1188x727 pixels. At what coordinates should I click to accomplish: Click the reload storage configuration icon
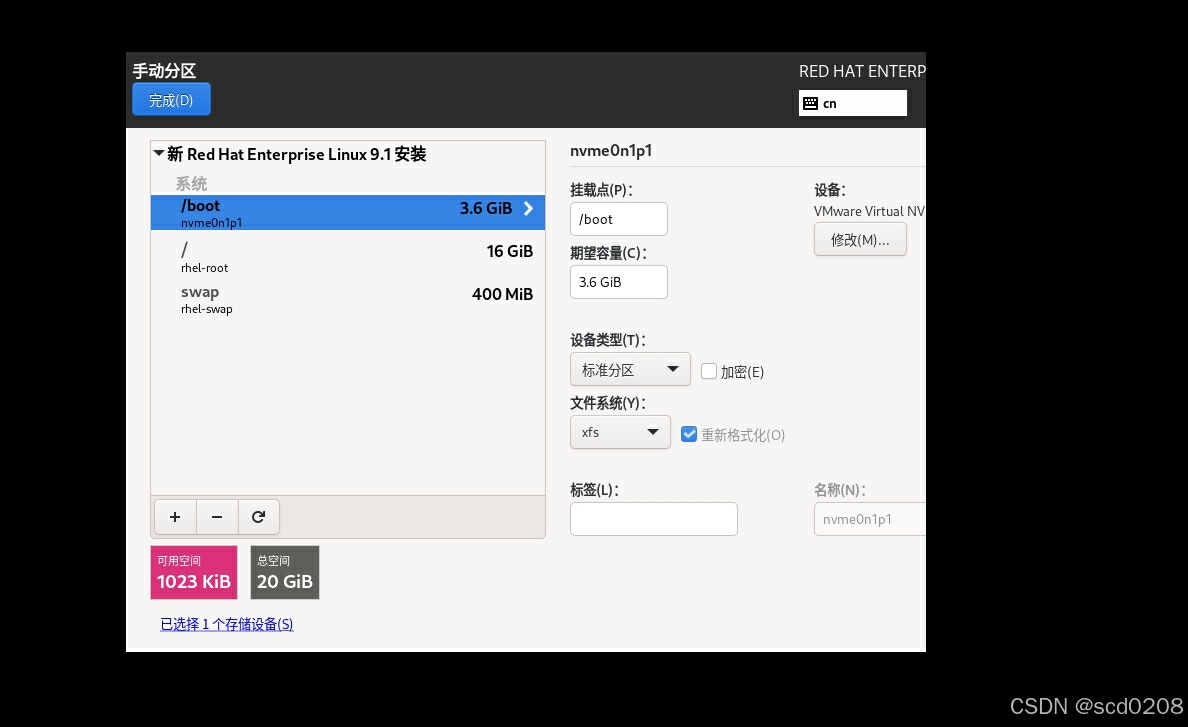tap(258, 517)
